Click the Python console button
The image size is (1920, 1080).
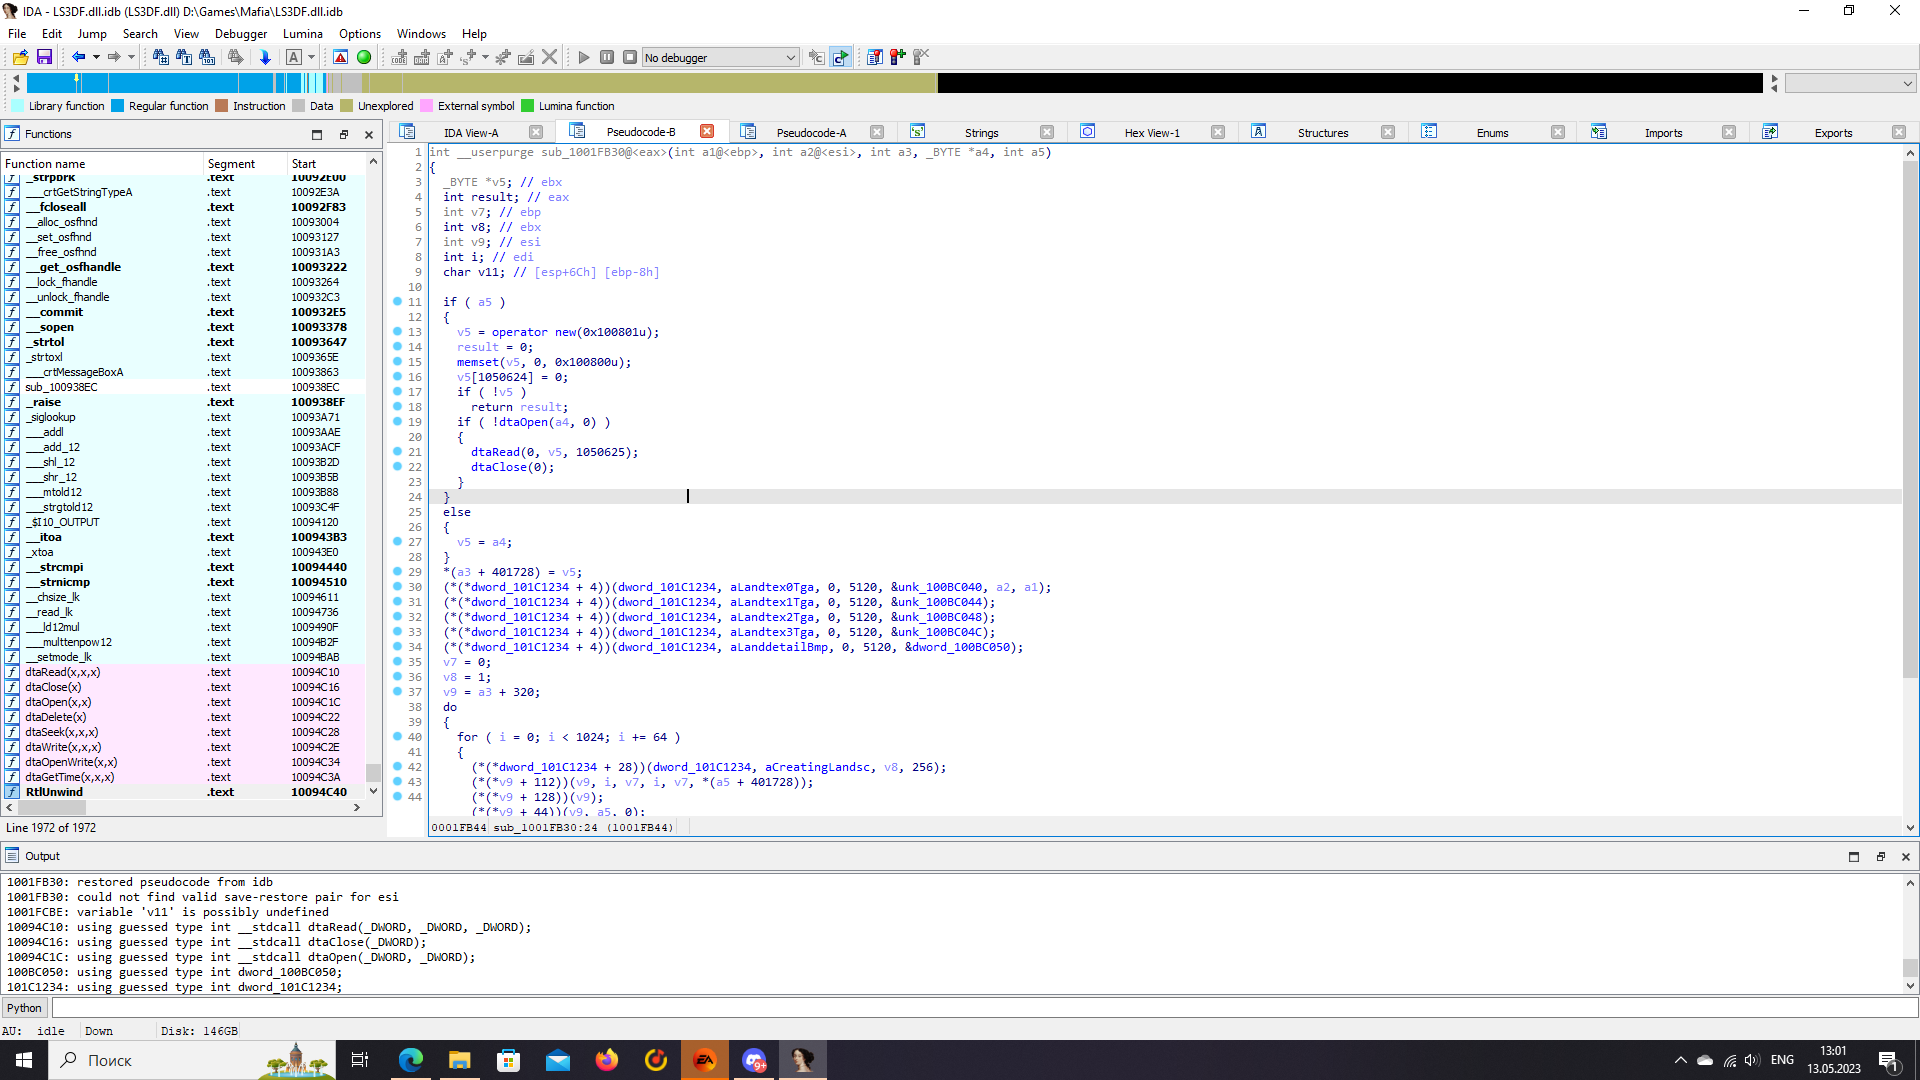[x=24, y=1008]
